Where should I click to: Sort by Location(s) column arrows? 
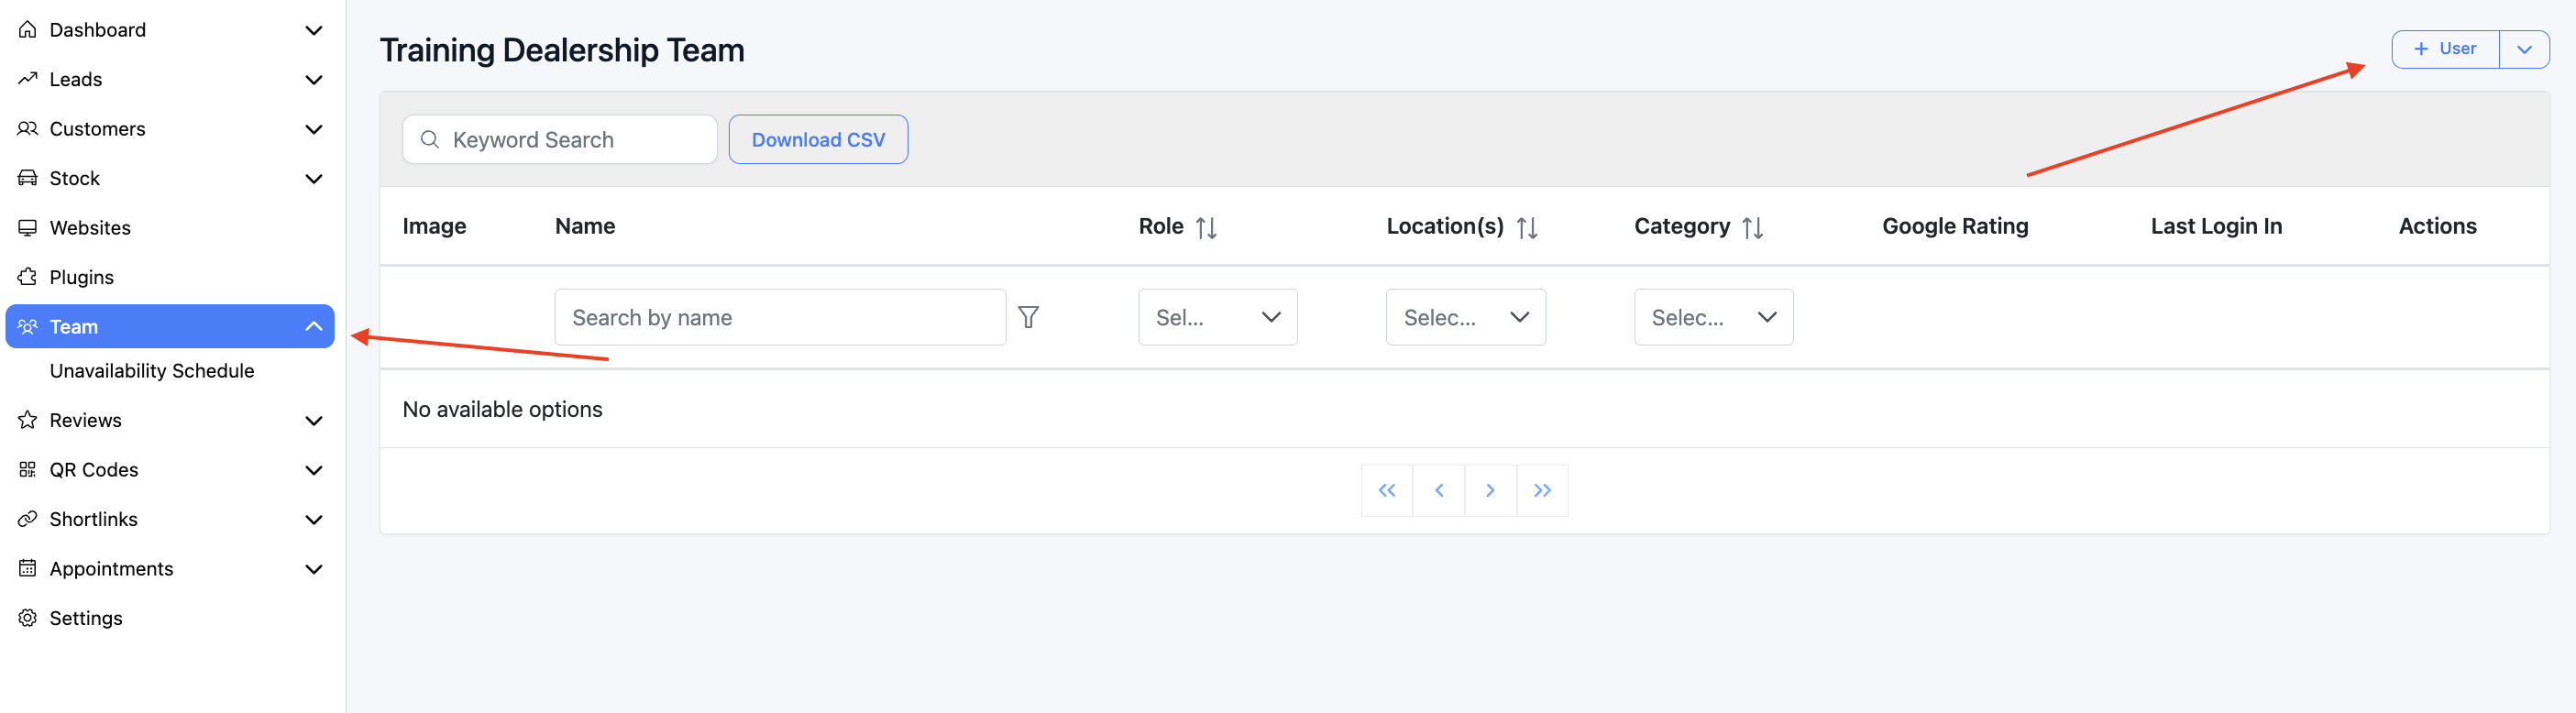(1526, 228)
